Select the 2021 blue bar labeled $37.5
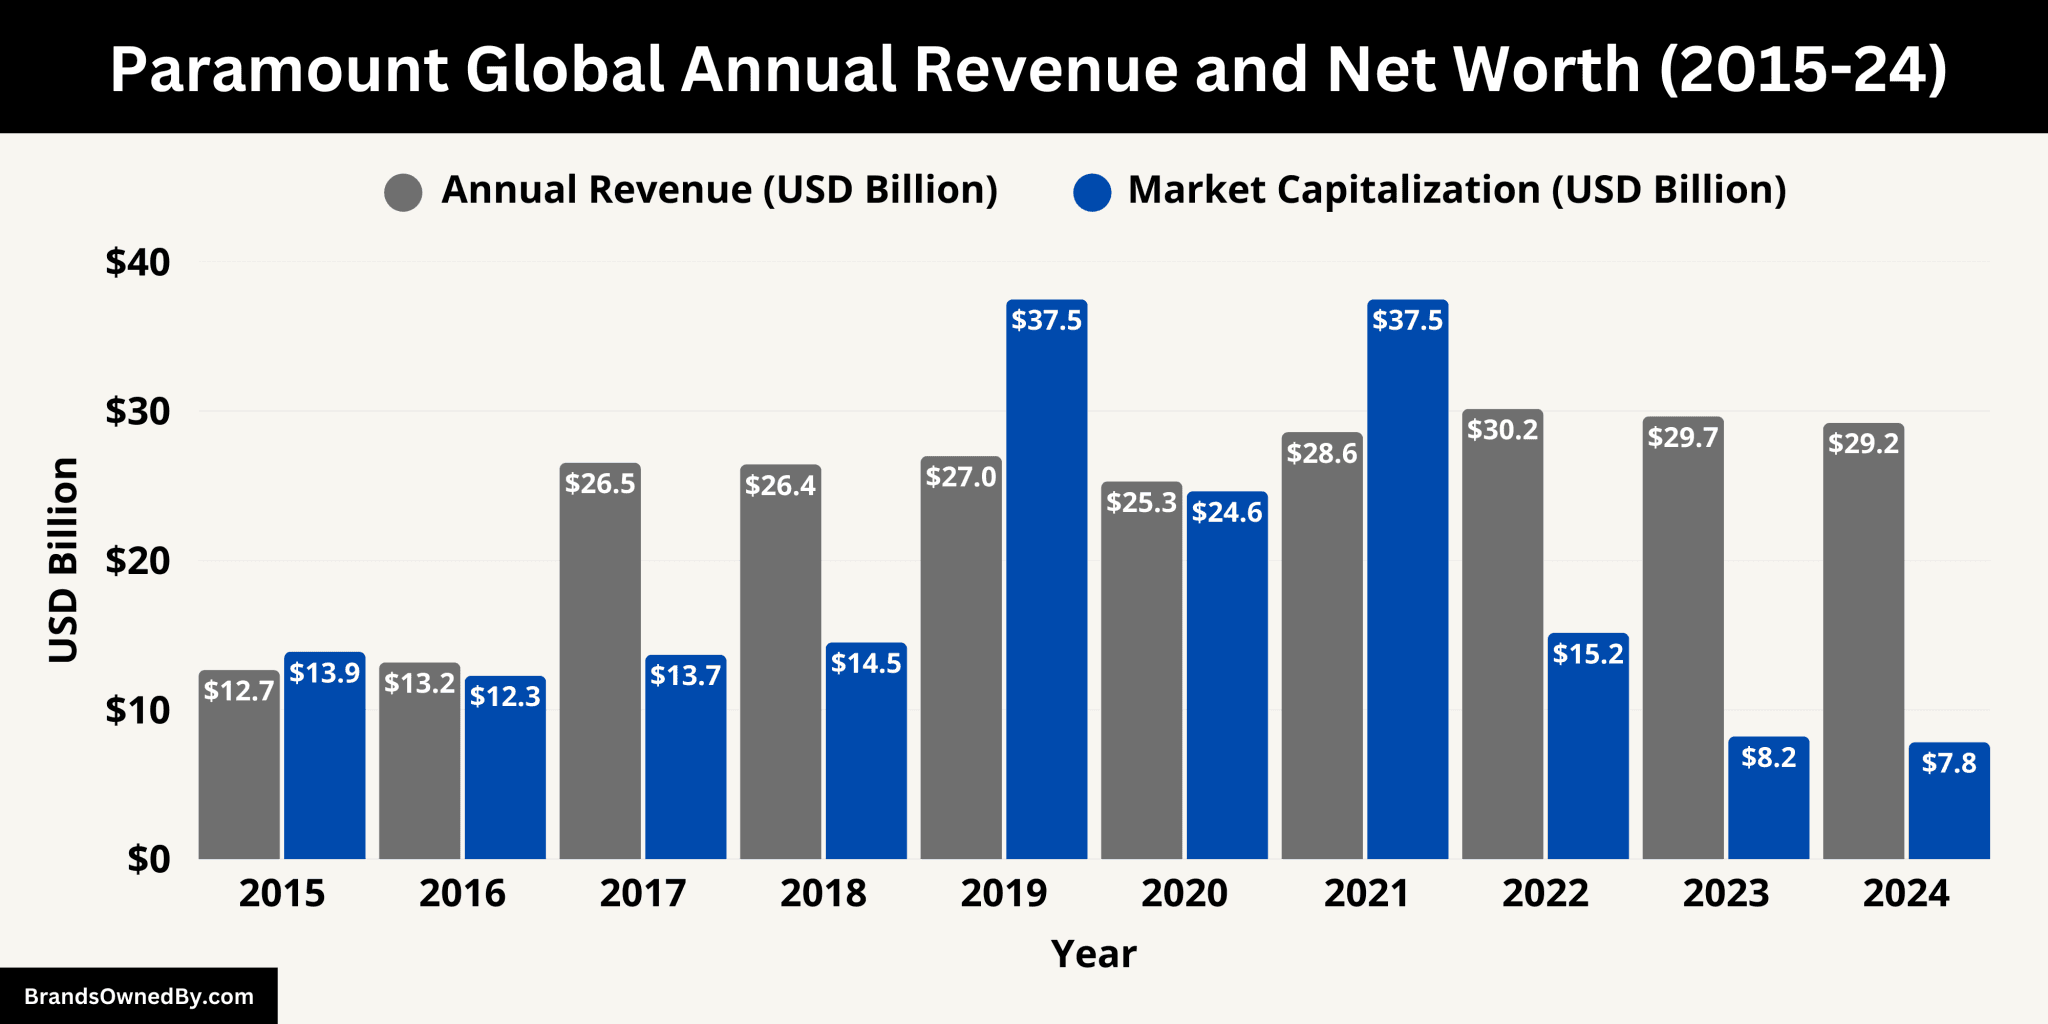This screenshot has height=1024, width=2048. [x=1407, y=580]
